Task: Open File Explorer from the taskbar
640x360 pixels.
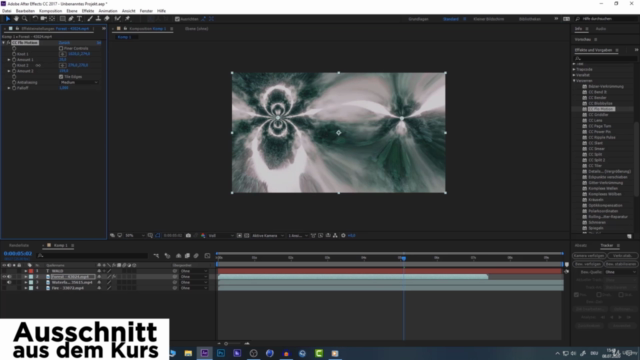Action: 188,353
